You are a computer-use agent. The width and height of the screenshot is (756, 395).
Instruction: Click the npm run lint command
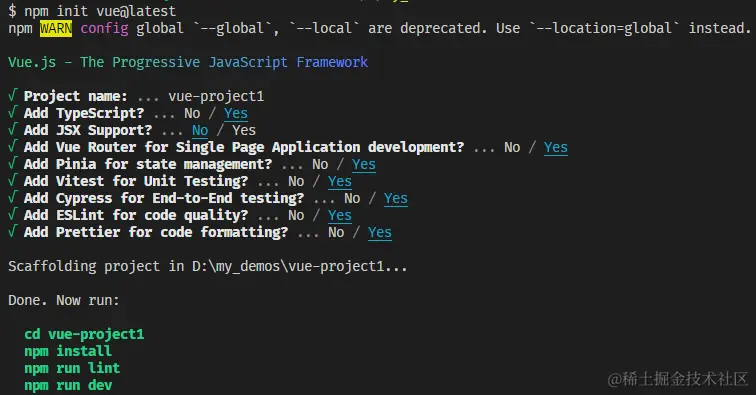(72, 368)
